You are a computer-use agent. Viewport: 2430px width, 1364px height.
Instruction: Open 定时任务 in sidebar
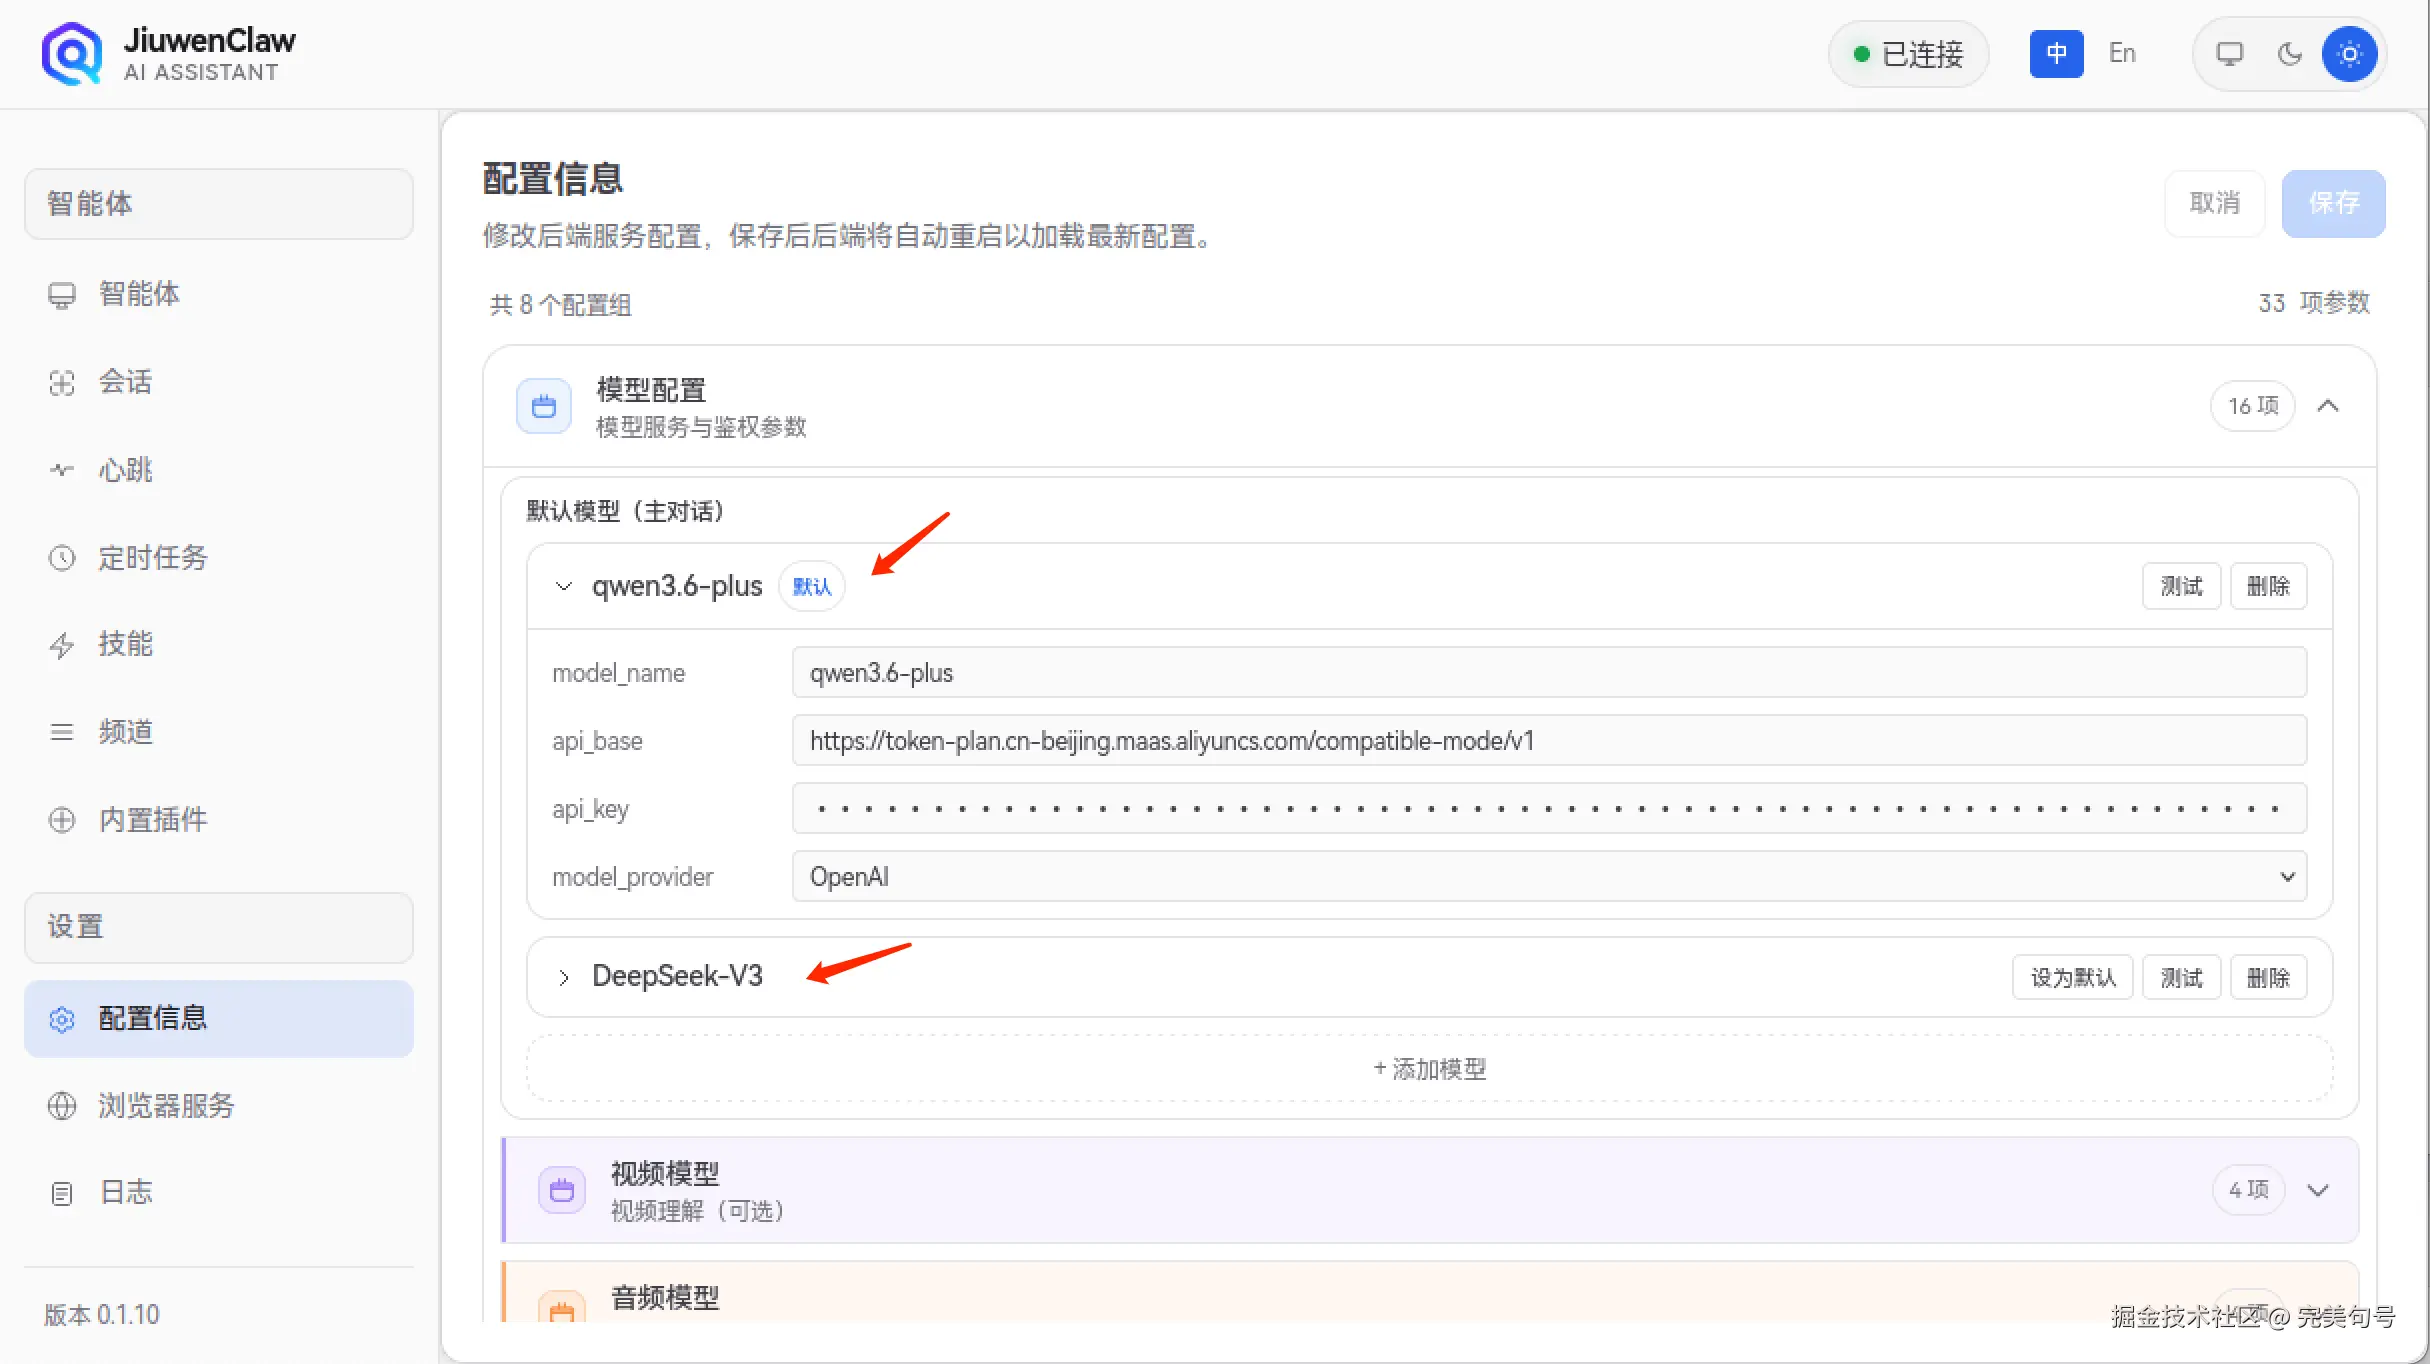click(x=218, y=558)
